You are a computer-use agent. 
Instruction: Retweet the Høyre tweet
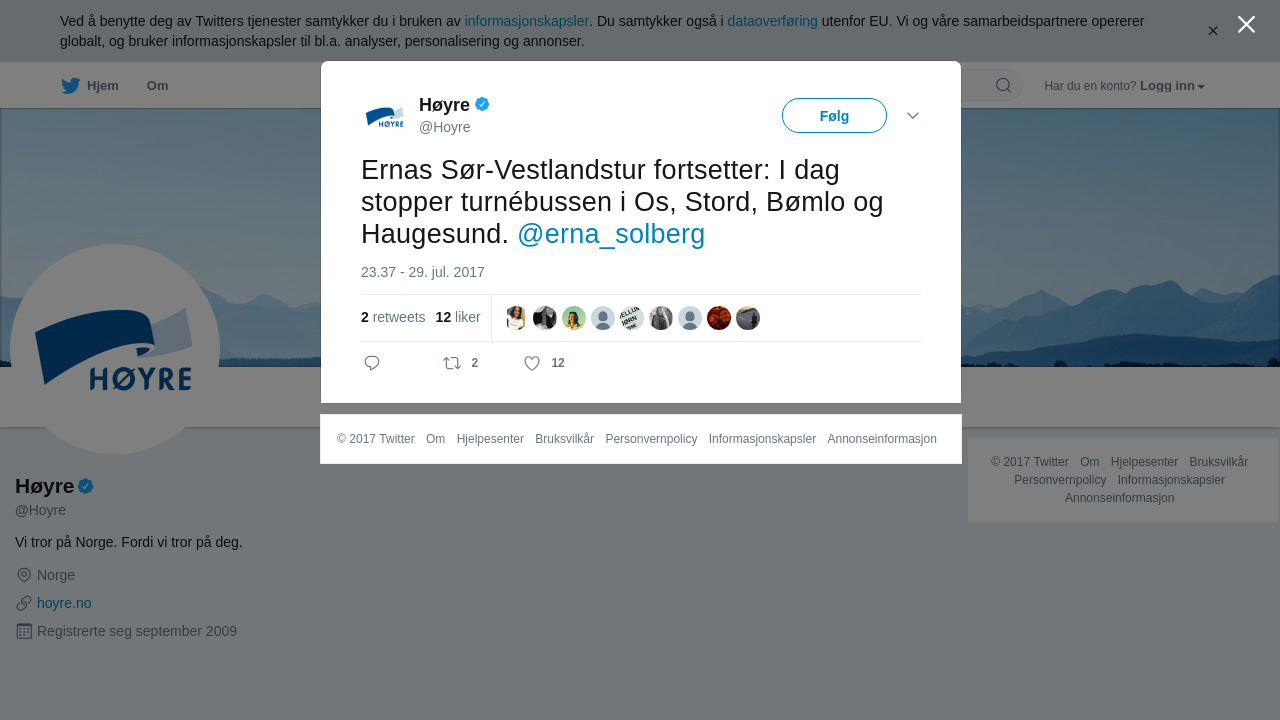tap(452, 363)
